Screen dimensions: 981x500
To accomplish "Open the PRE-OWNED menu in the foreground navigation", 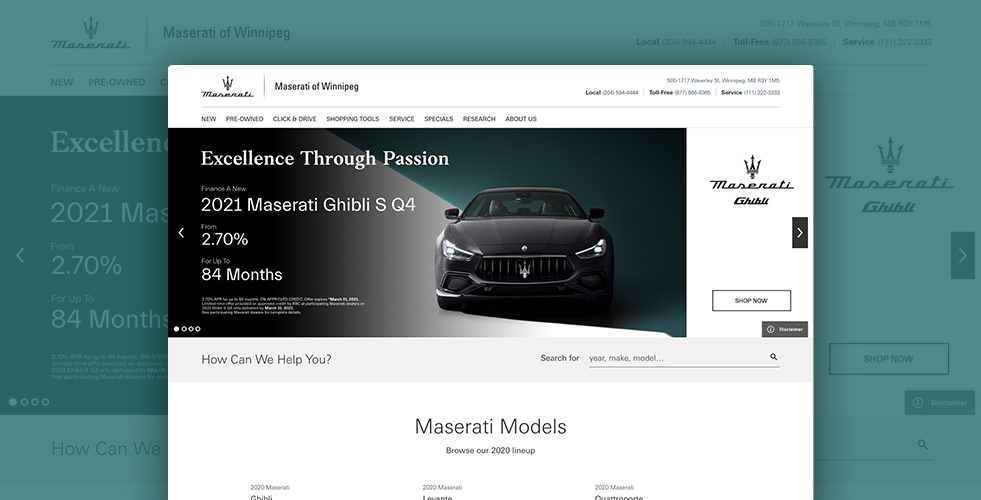I will click(x=244, y=119).
